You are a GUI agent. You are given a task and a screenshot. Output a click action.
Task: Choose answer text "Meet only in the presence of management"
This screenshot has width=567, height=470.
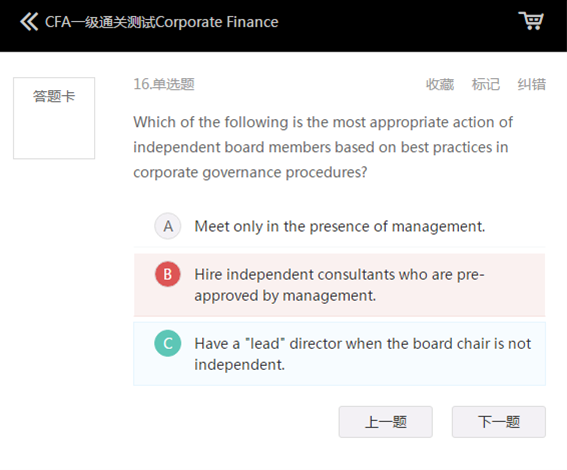point(340,227)
